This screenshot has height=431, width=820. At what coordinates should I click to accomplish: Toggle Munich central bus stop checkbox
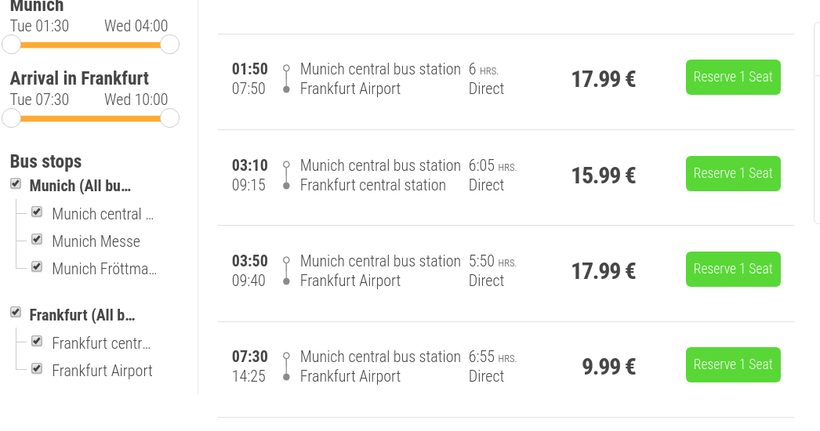[x=37, y=212]
